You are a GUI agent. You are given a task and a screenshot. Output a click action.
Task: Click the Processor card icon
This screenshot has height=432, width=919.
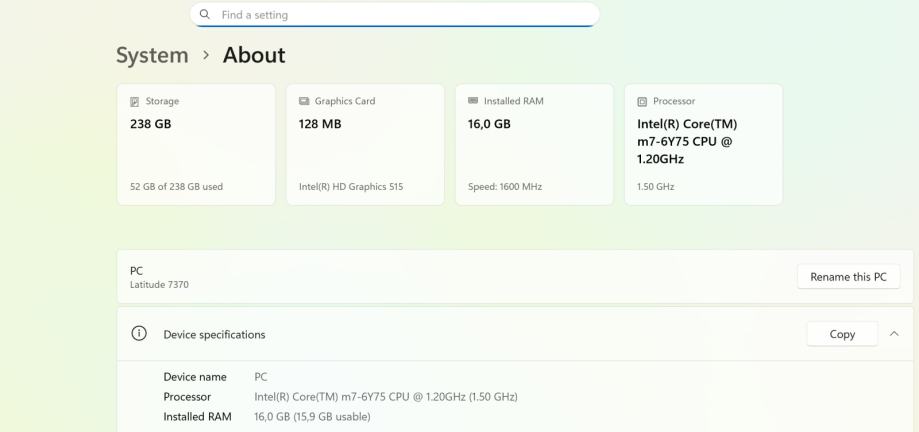642,101
